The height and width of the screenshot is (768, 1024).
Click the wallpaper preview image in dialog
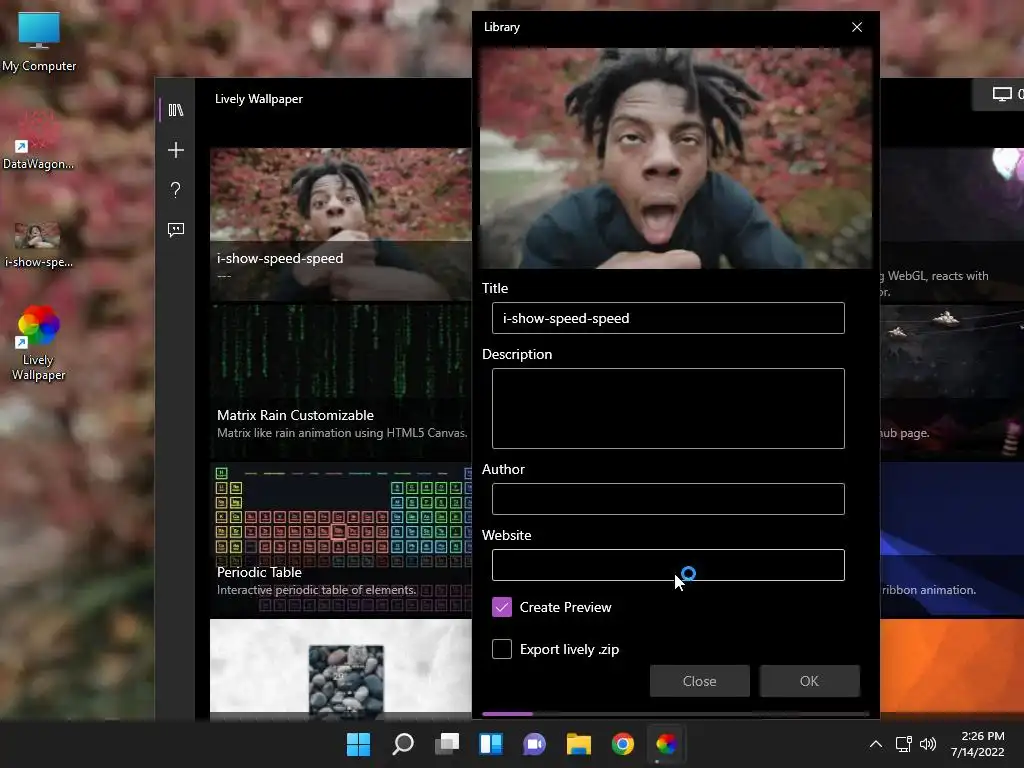[676, 158]
